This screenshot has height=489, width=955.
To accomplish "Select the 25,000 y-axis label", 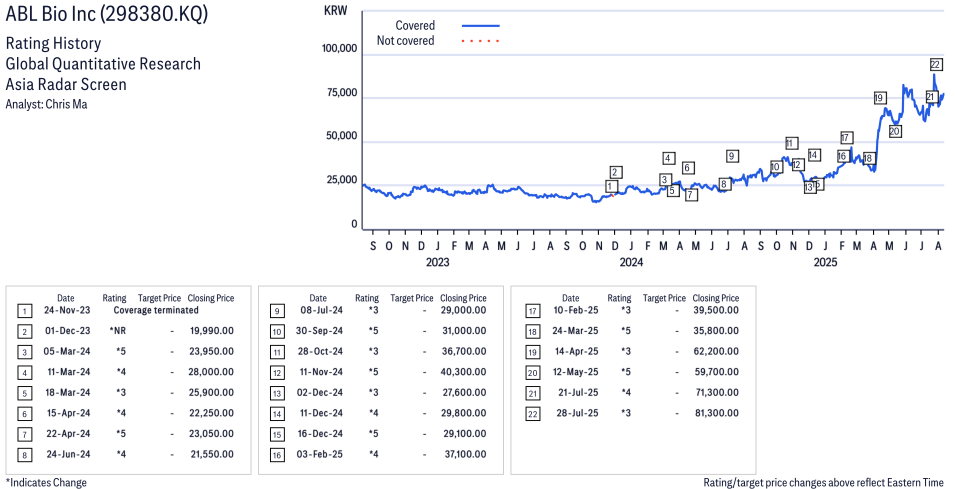I will tap(342, 180).
